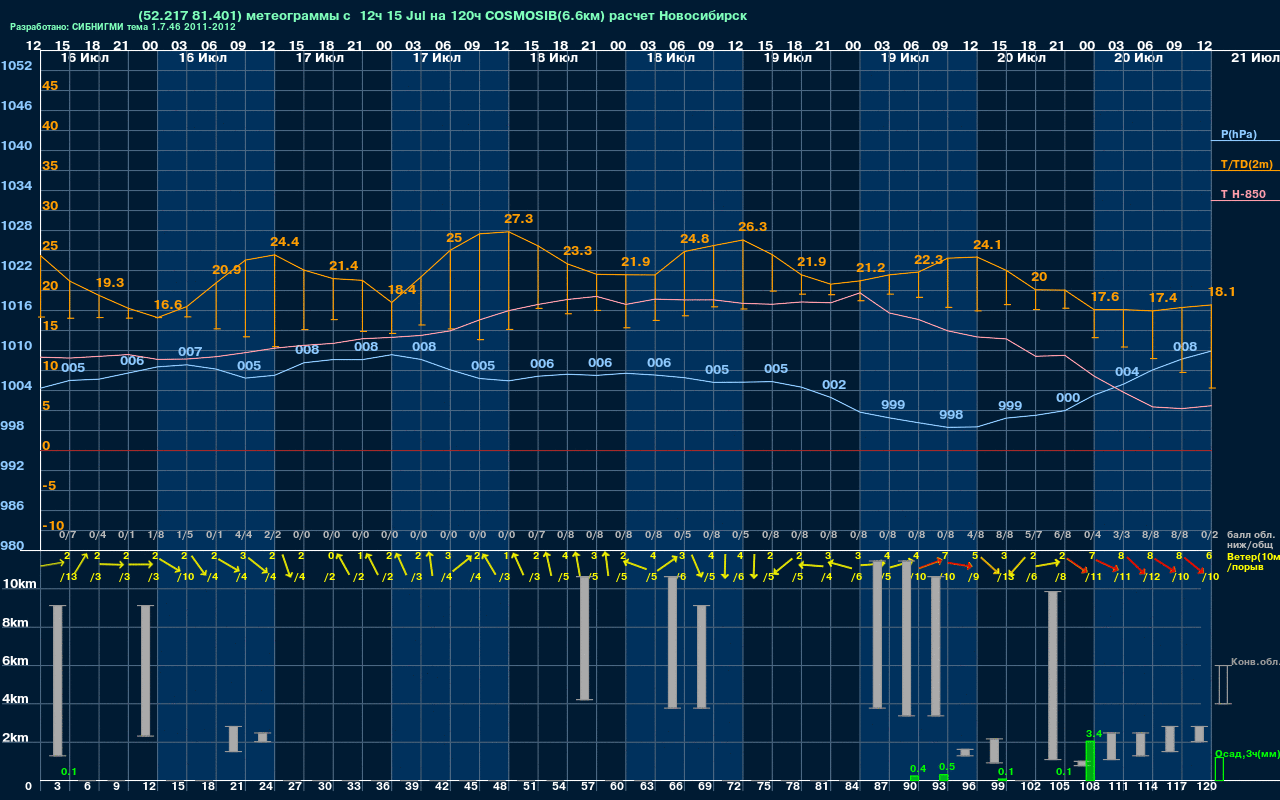Click the 000 pressure label
This screenshot has width=1280, height=800.
point(1068,397)
